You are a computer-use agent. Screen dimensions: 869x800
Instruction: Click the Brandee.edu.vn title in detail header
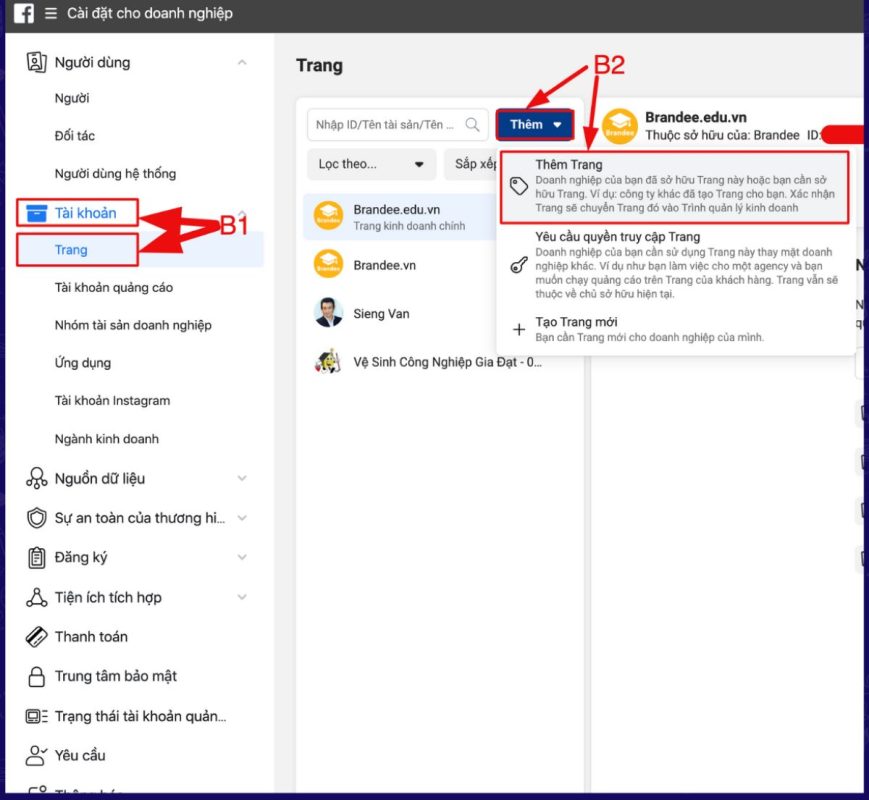click(696, 118)
